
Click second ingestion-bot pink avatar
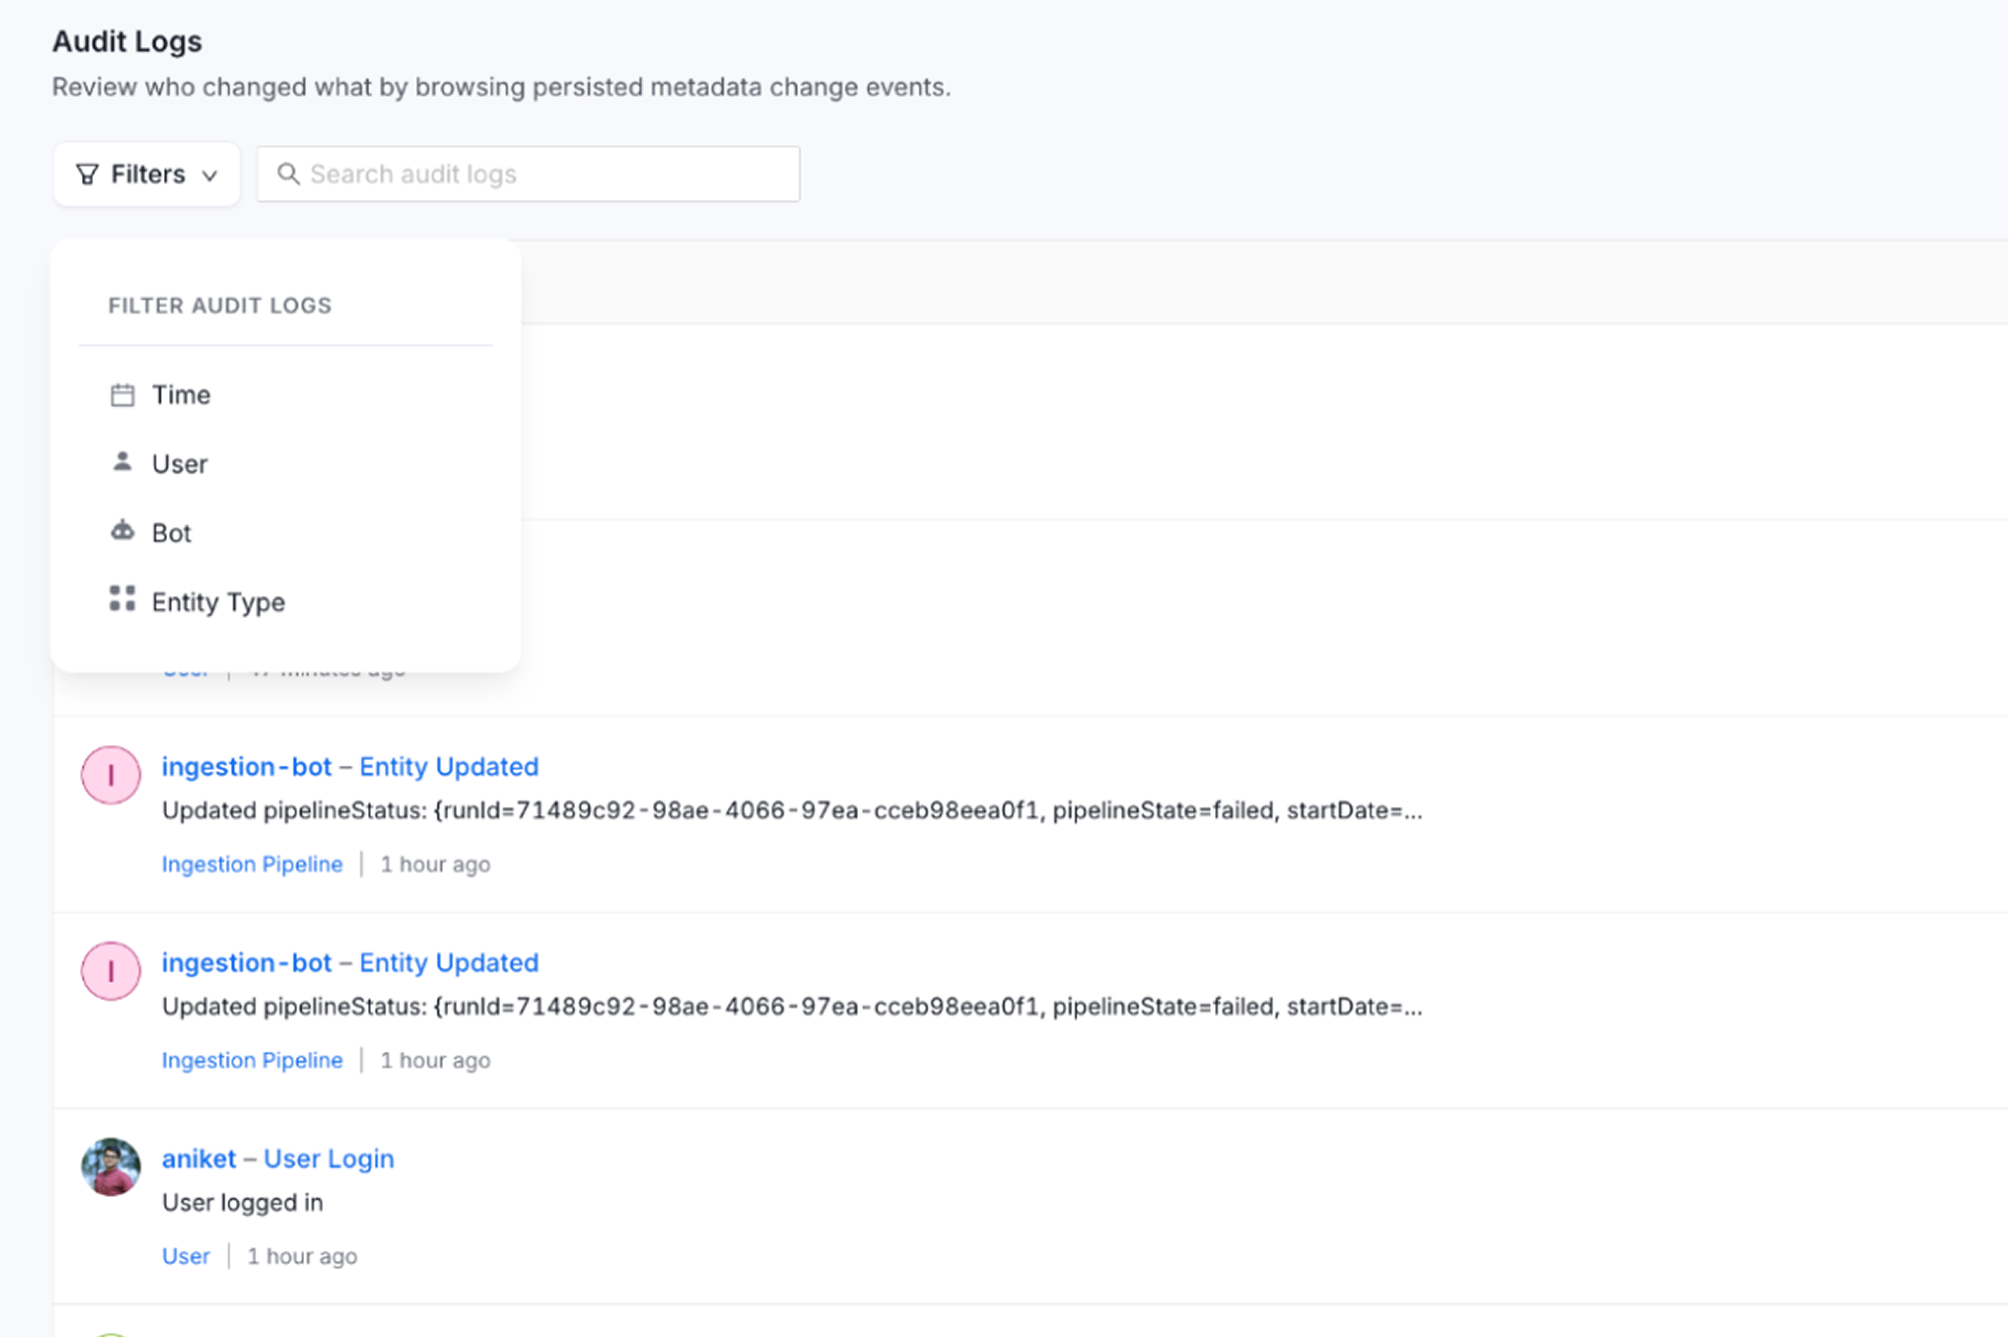(x=111, y=971)
